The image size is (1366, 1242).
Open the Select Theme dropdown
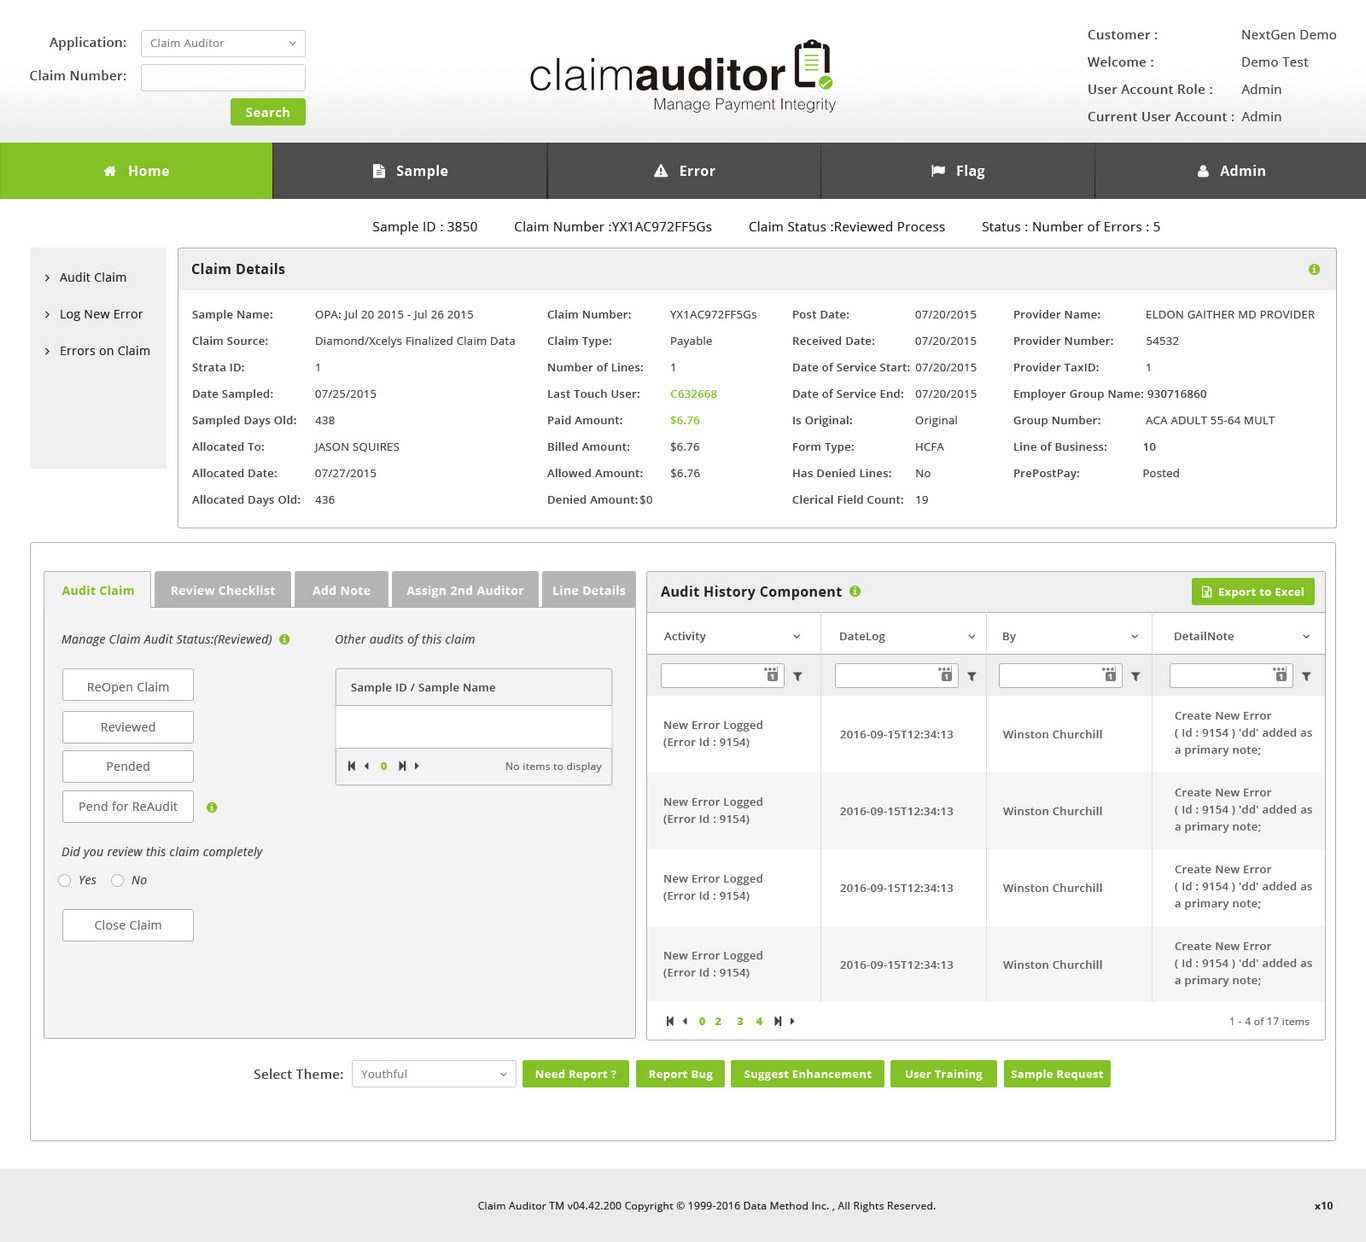(x=434, y=1074)
